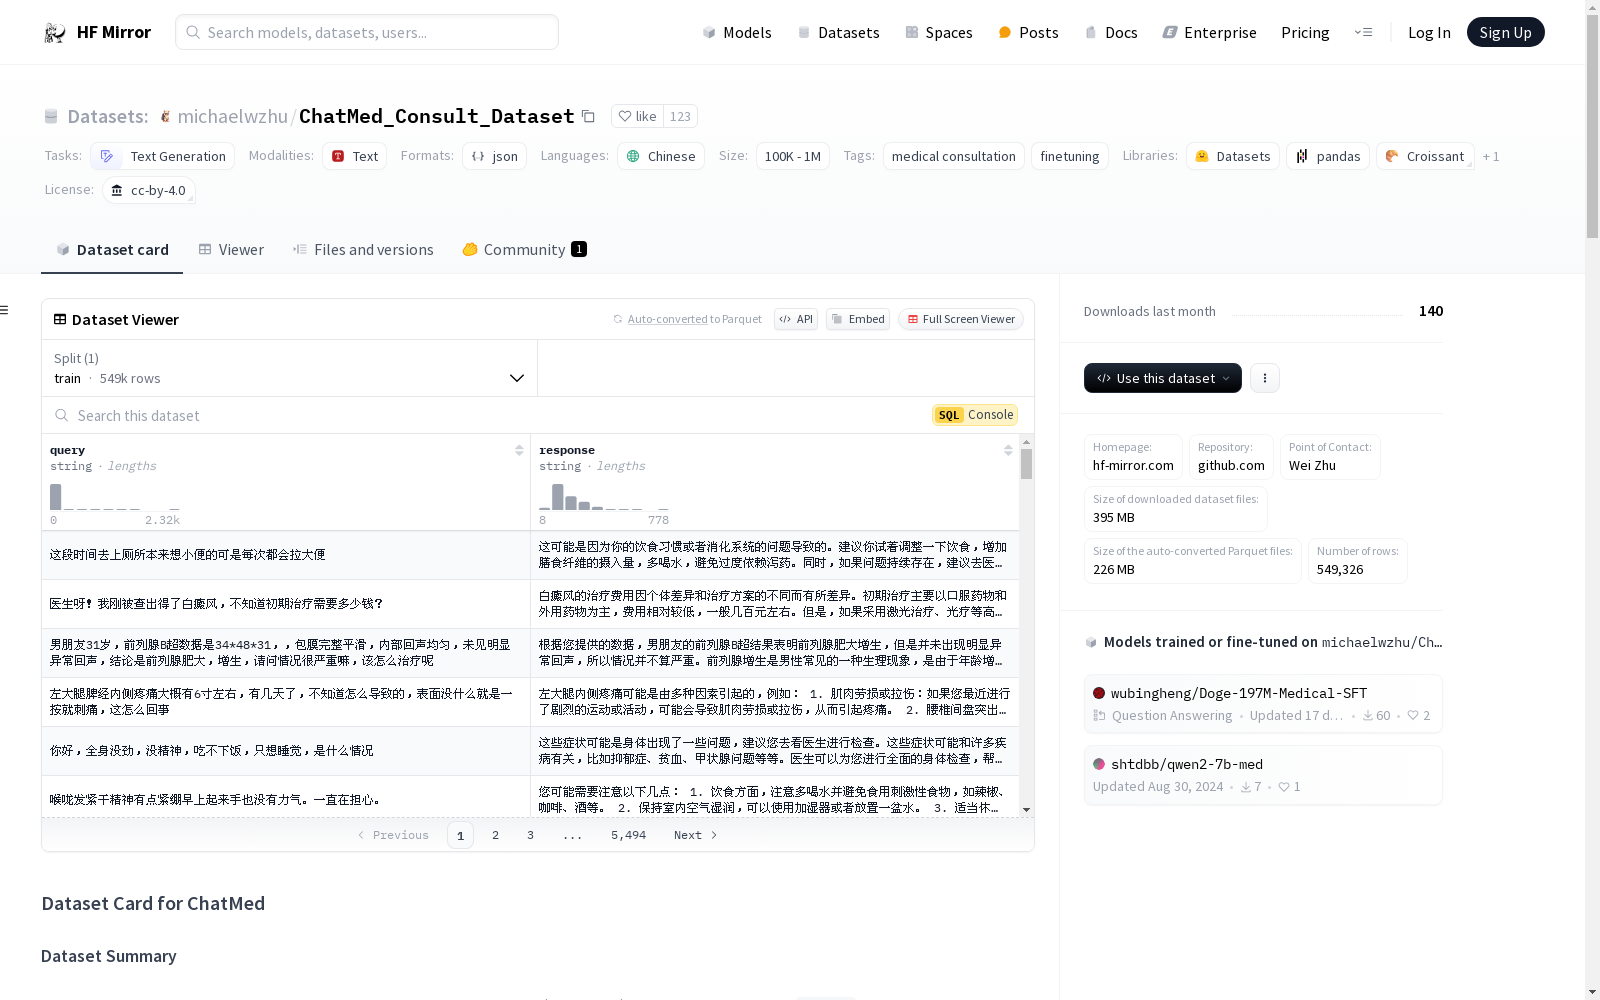Select the json format tag
This screenshot has width=1600, height=1000.
(x=495, y=156)
